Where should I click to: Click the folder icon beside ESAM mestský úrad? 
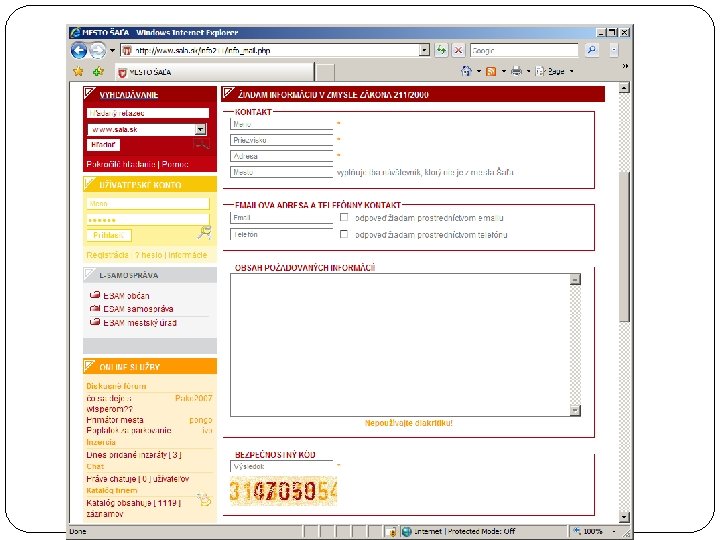pos(95,322)
